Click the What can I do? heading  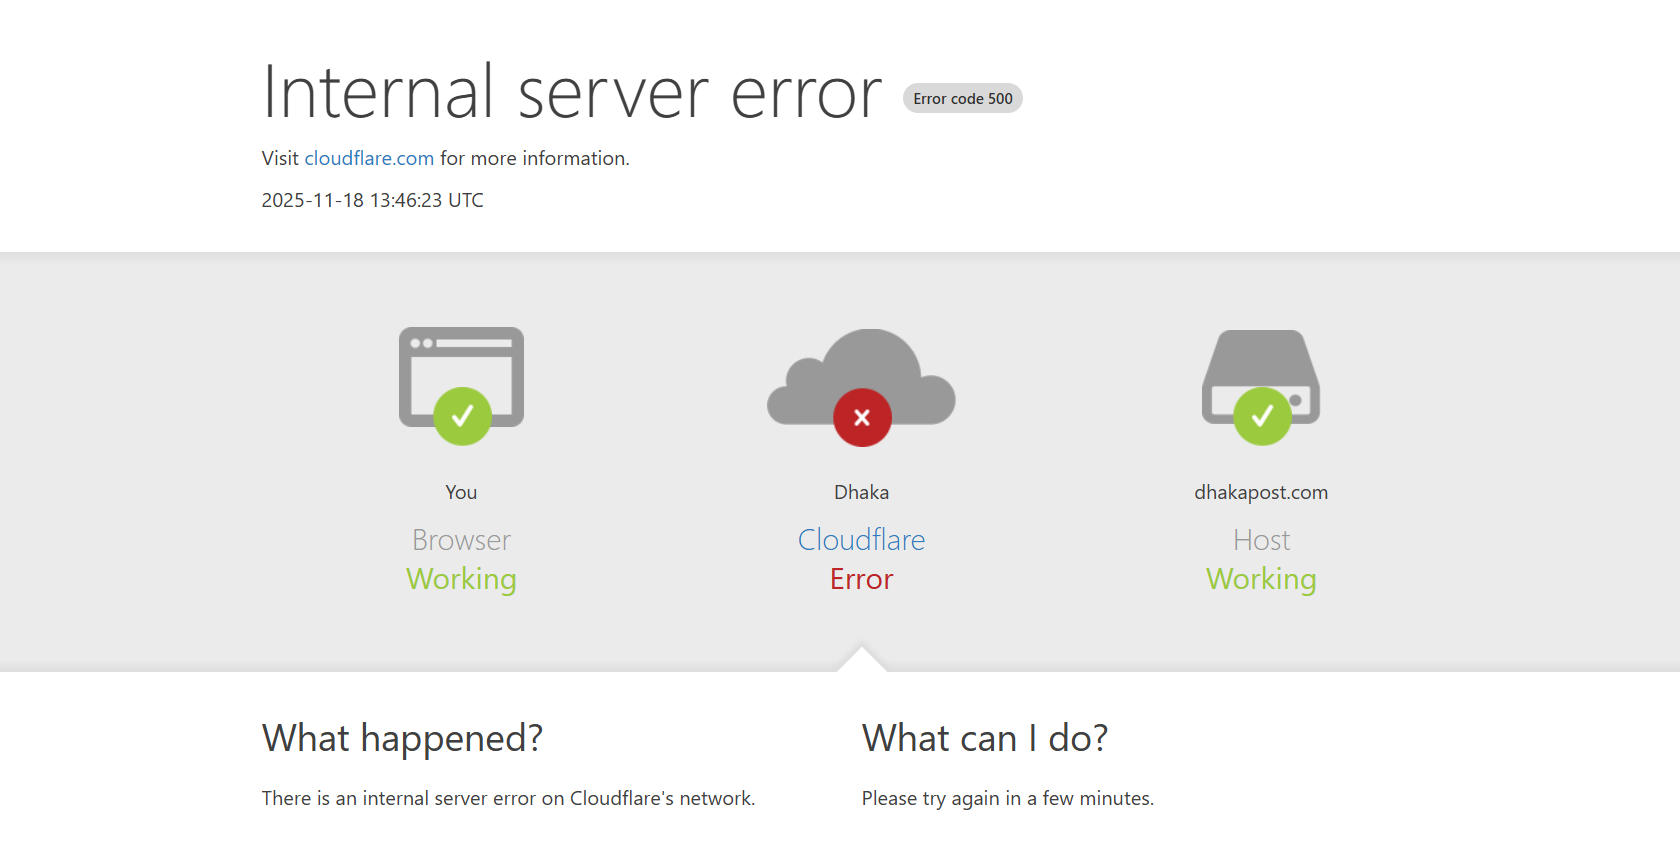[985, 738]
